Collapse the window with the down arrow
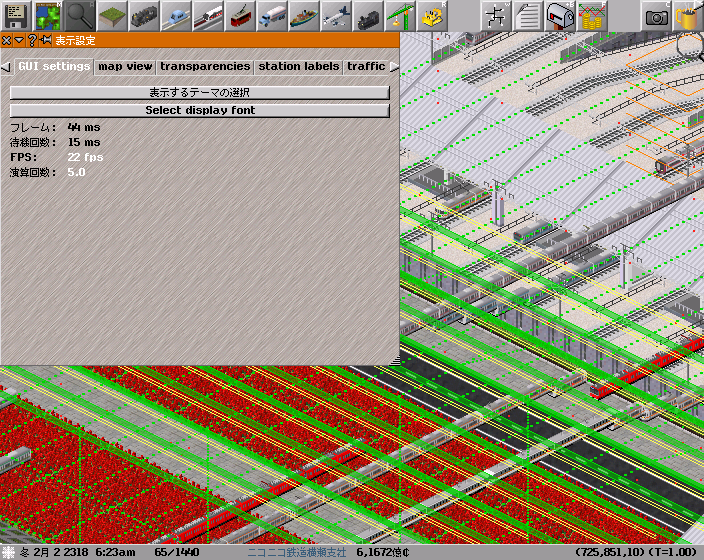The height and width of the screenshot is (560, 704). 19,40
